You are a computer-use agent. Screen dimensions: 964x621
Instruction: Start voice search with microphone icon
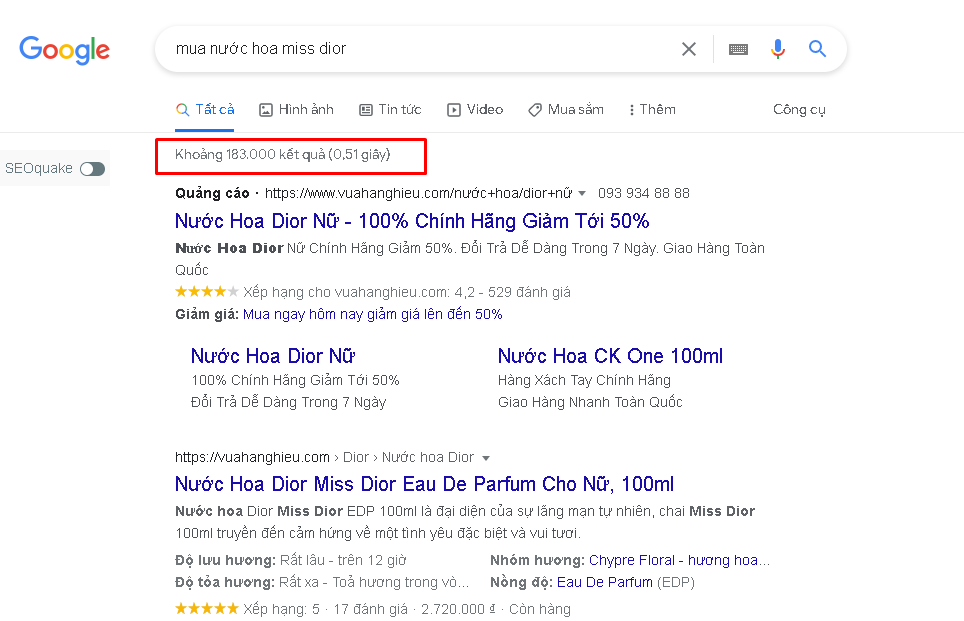[x=778, y=49]
